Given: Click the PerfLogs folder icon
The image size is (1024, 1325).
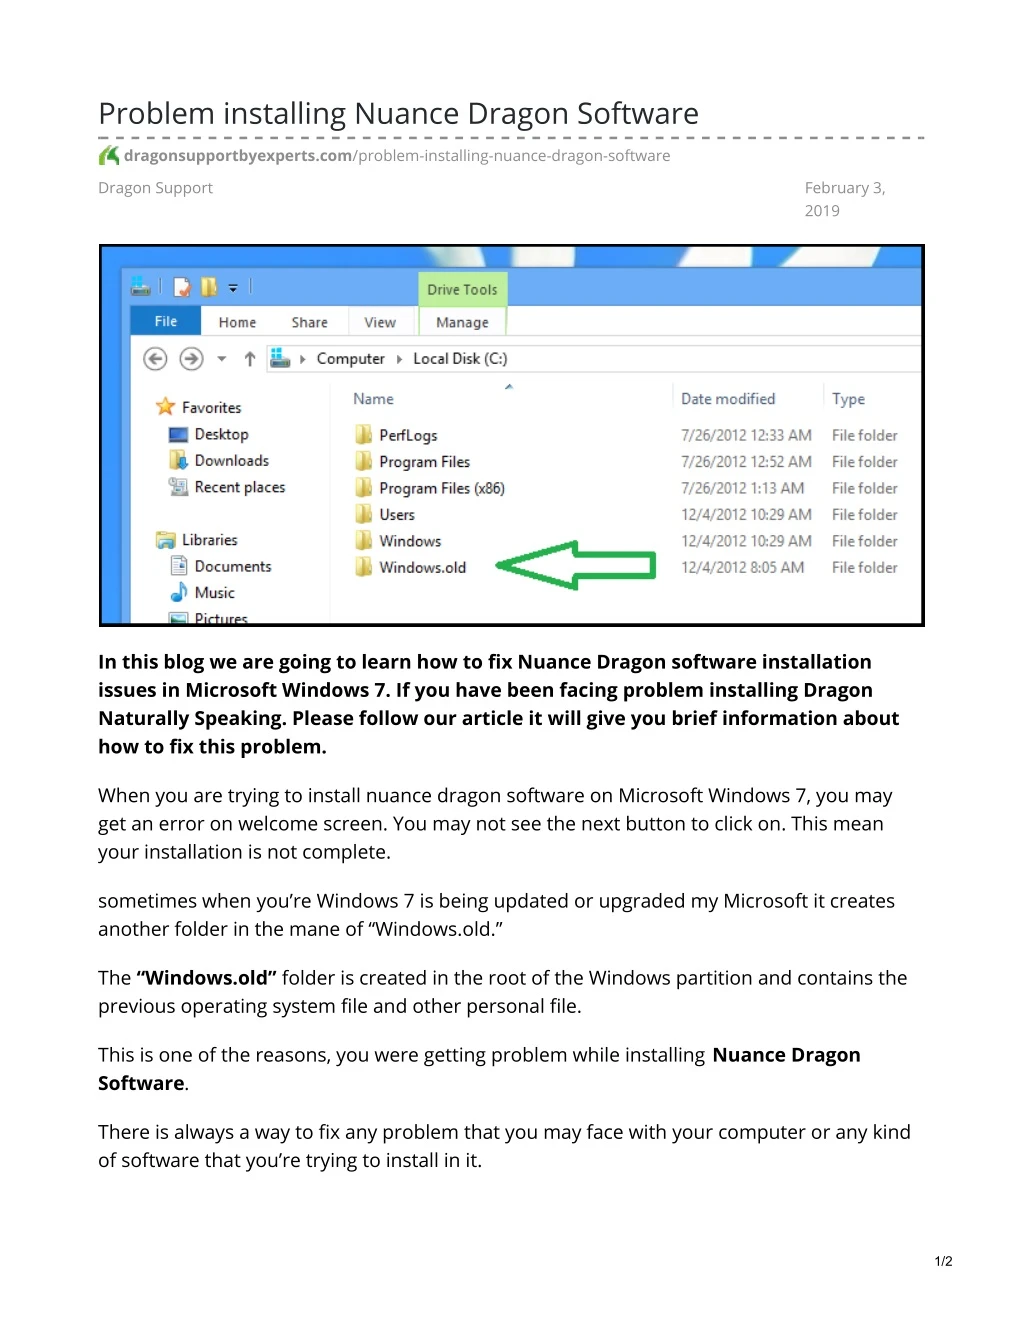Looking at the screenshot, I should click(364, 434).
